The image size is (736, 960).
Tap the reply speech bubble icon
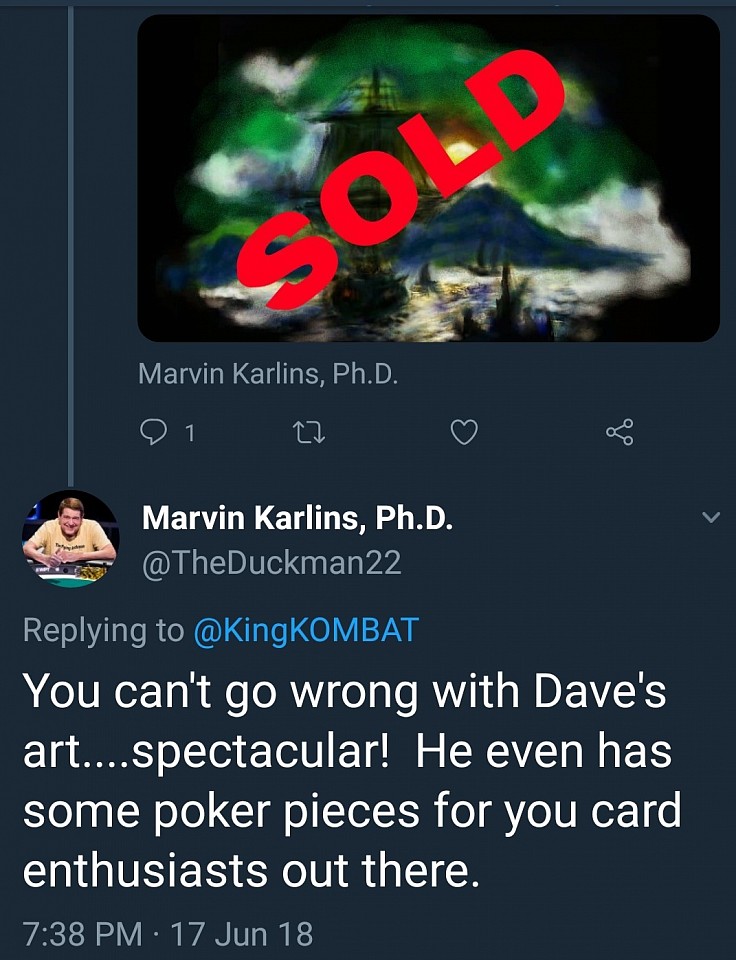153,433
